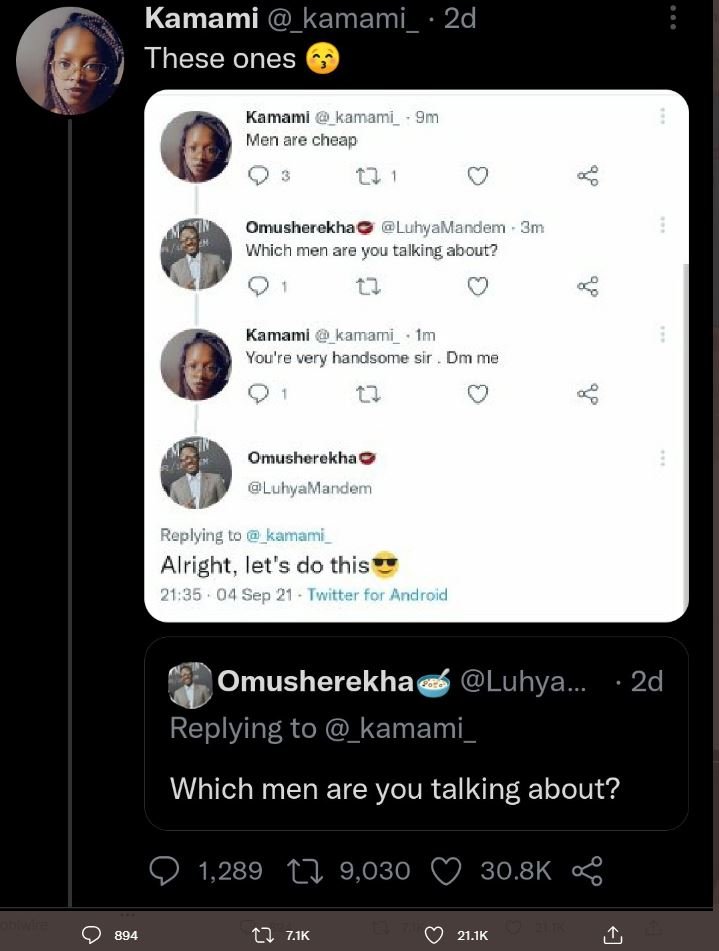Like the tweet with 30.8K likes
Viewport: 719px width, 951px height.
point(445,871)
